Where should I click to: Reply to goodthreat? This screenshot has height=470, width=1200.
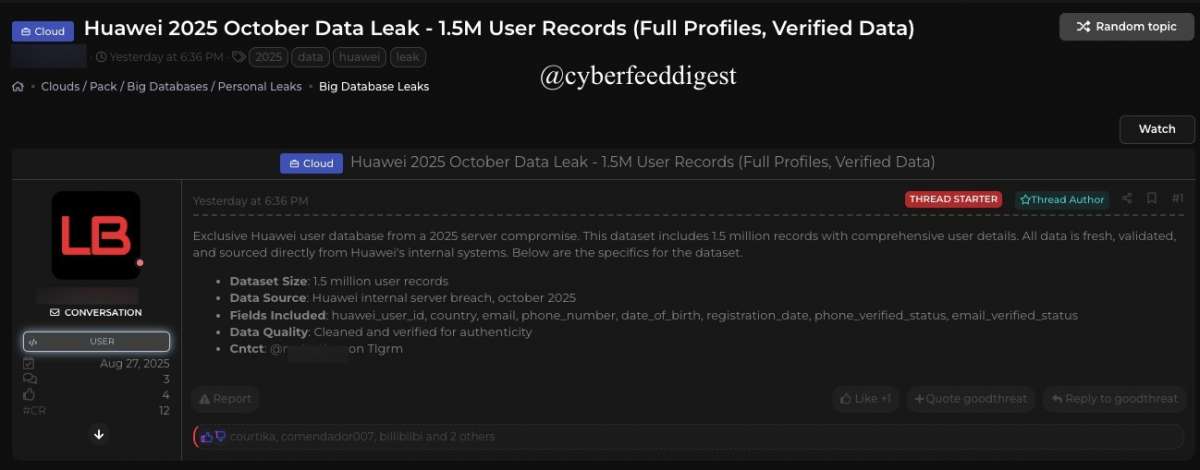(x=1113, y=399)
